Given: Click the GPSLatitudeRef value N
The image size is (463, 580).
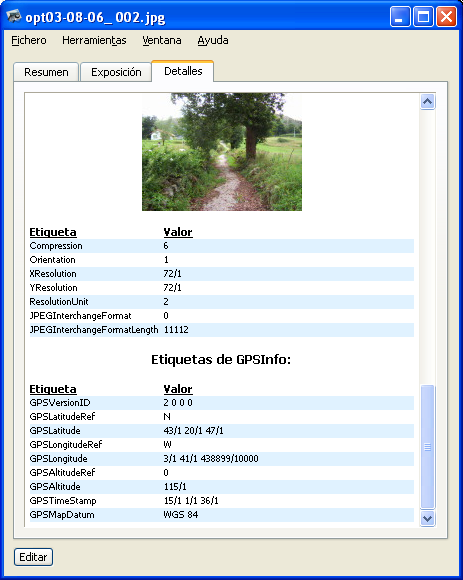Looking at the screenshot, I should 167,417.
